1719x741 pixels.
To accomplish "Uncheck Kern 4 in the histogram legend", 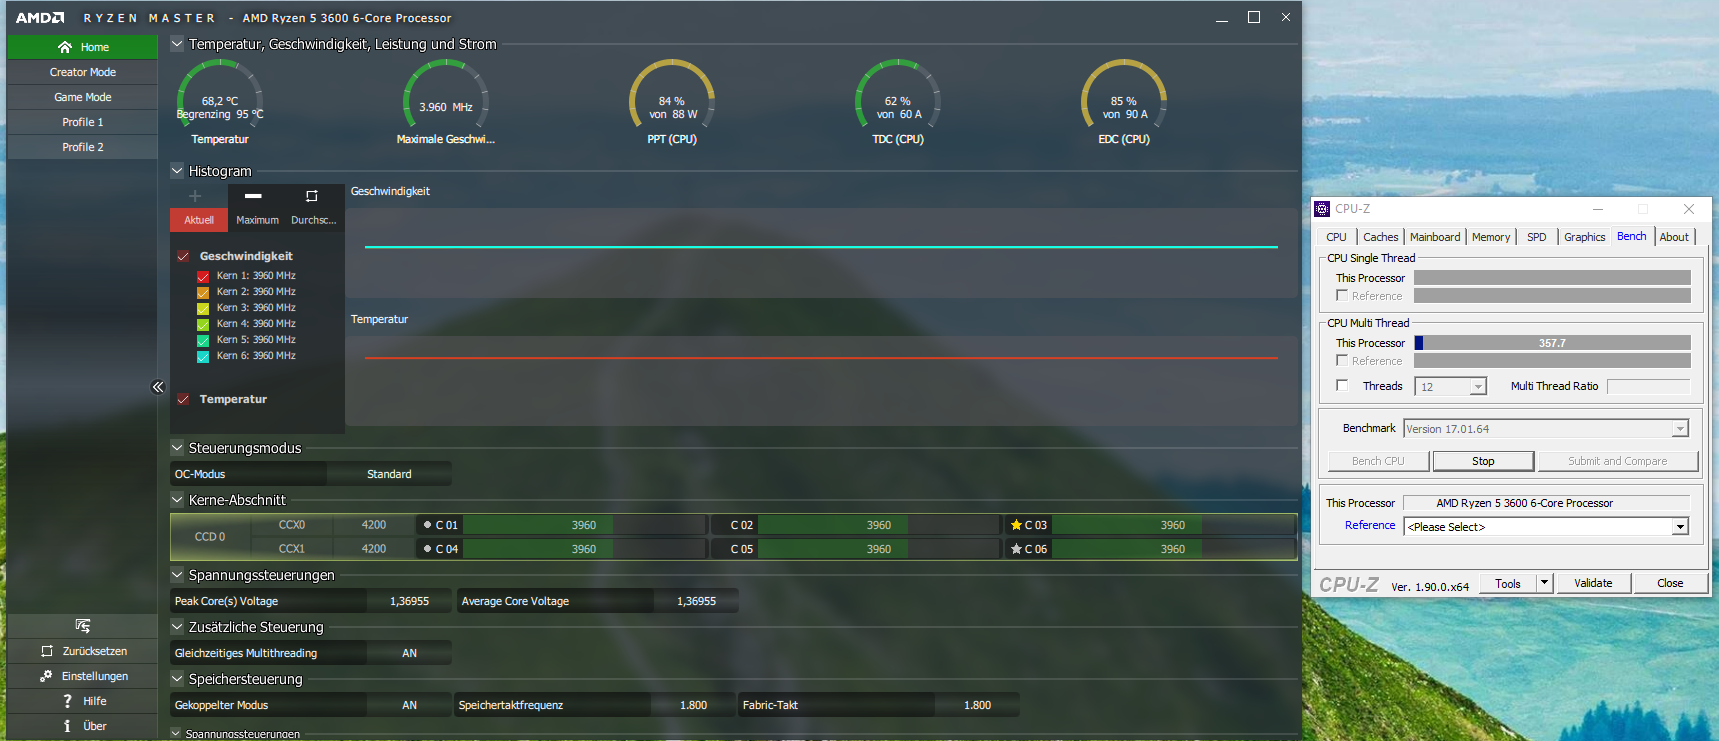I will click(x=203, y=325).
